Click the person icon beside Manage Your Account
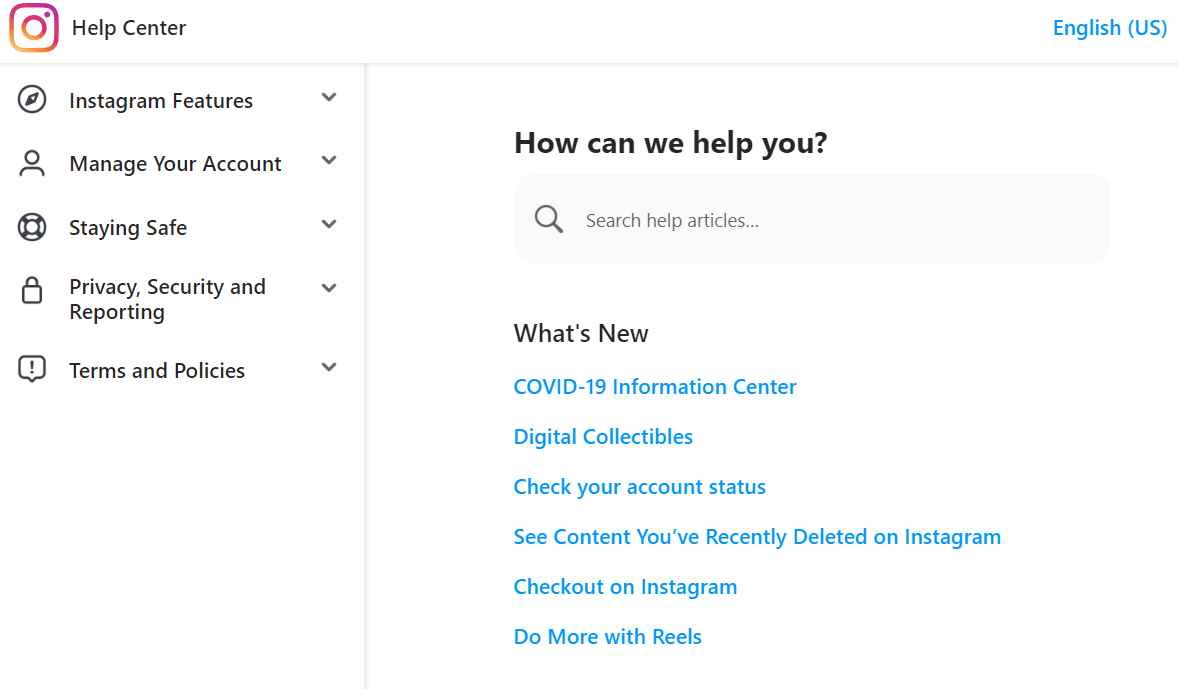1178x689 pixels. 32,163
